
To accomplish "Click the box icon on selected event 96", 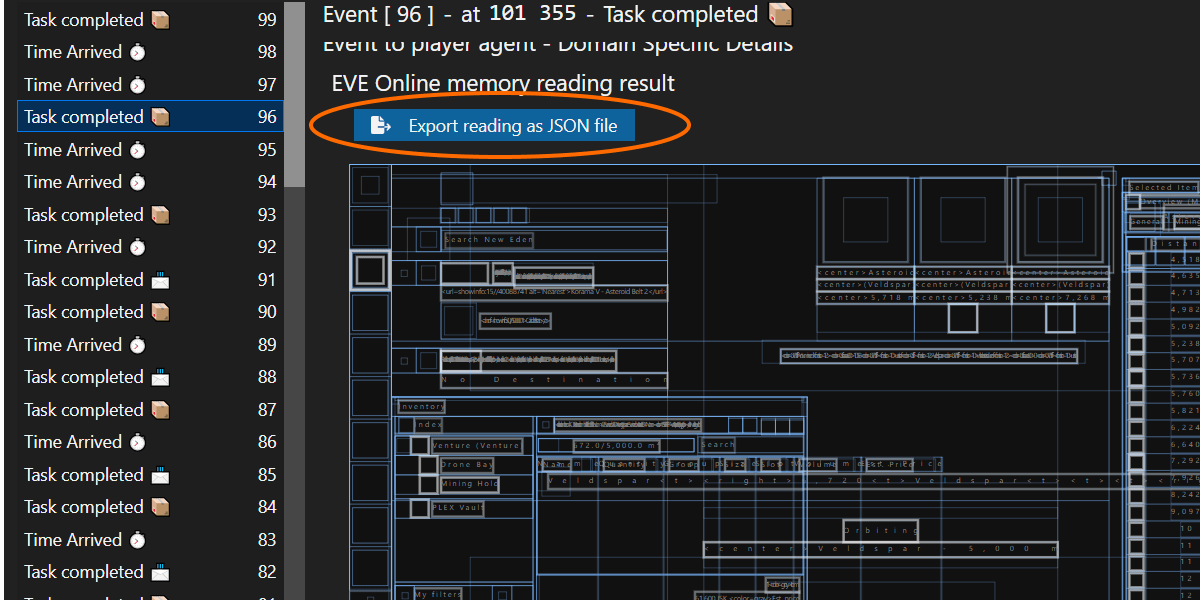I will [160, 117].
